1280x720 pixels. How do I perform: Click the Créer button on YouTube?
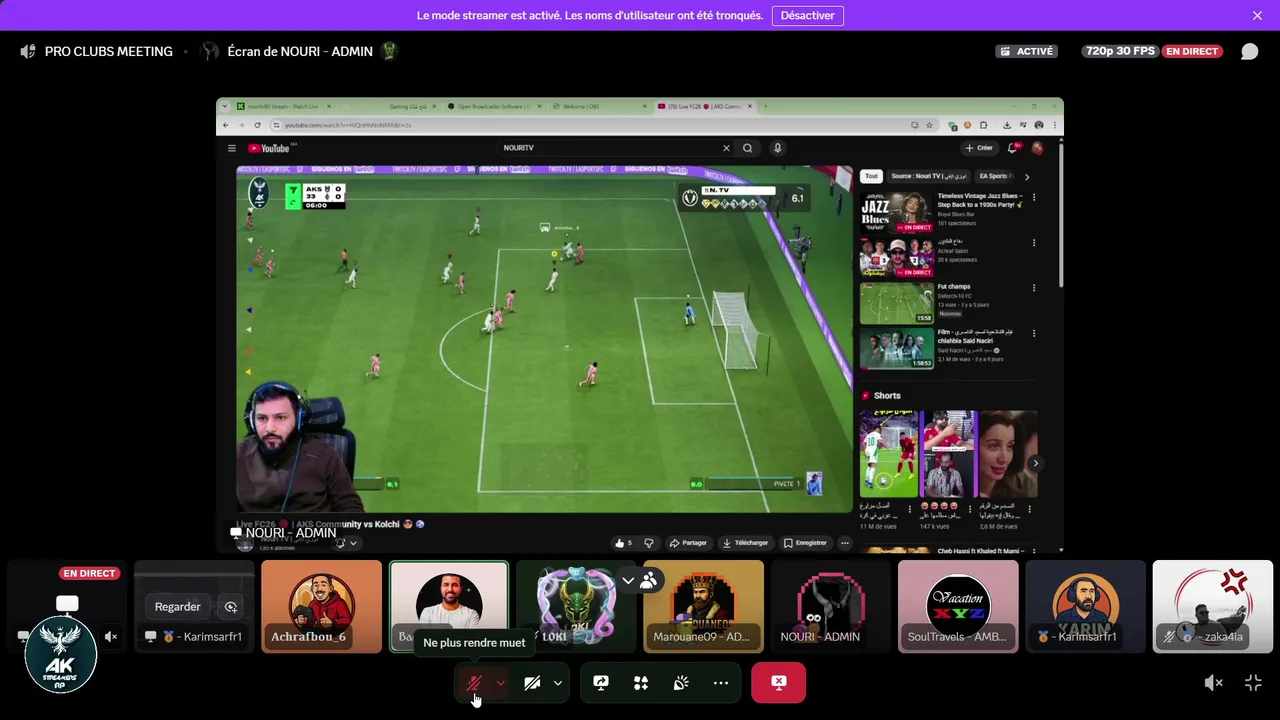[x=979, y=148]
